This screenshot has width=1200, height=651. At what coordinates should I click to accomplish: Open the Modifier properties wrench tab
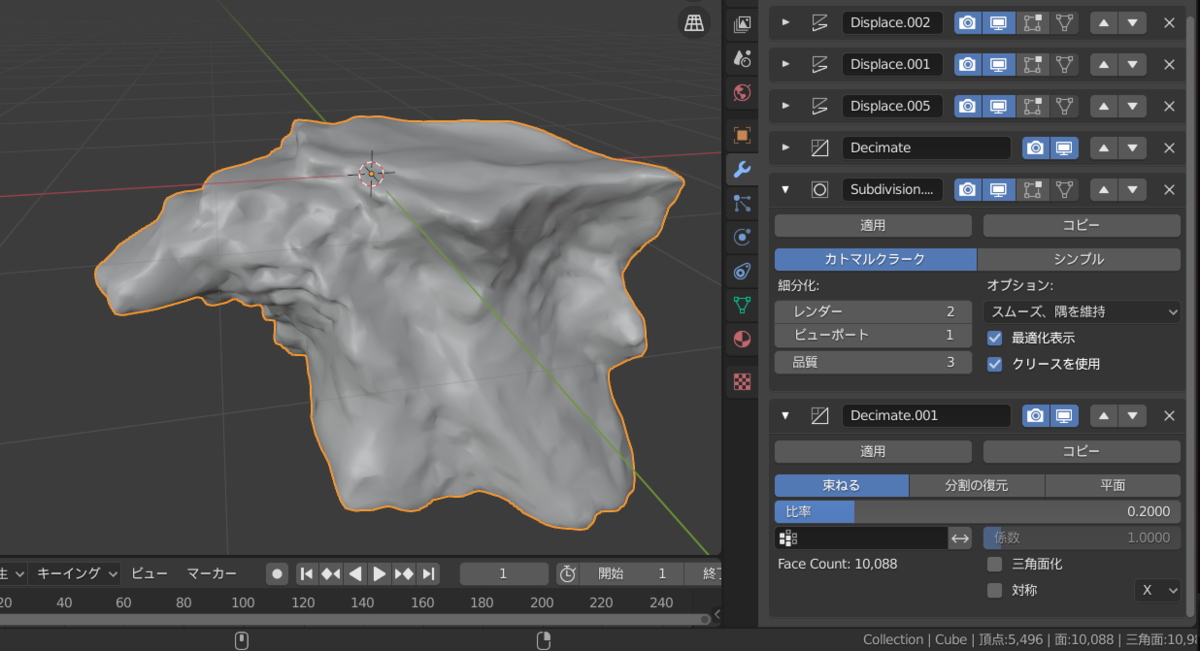[742, 170]
